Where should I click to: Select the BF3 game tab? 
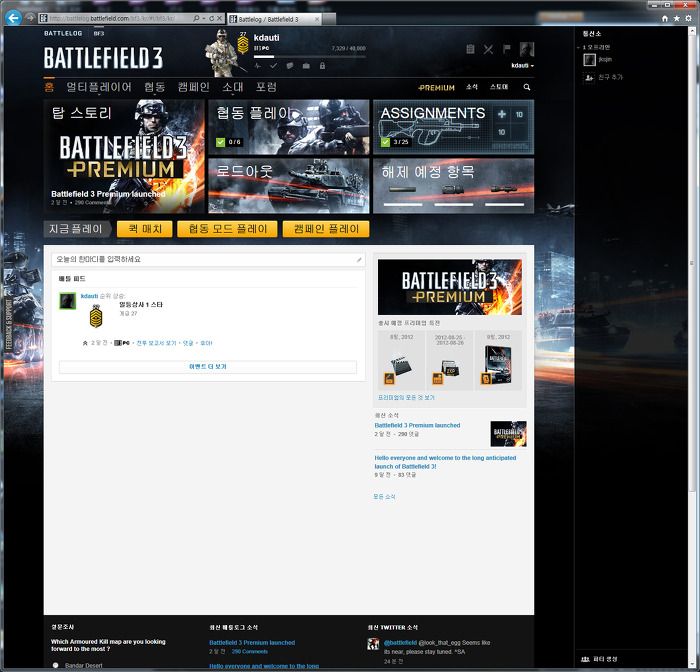(x=99, y=33)
